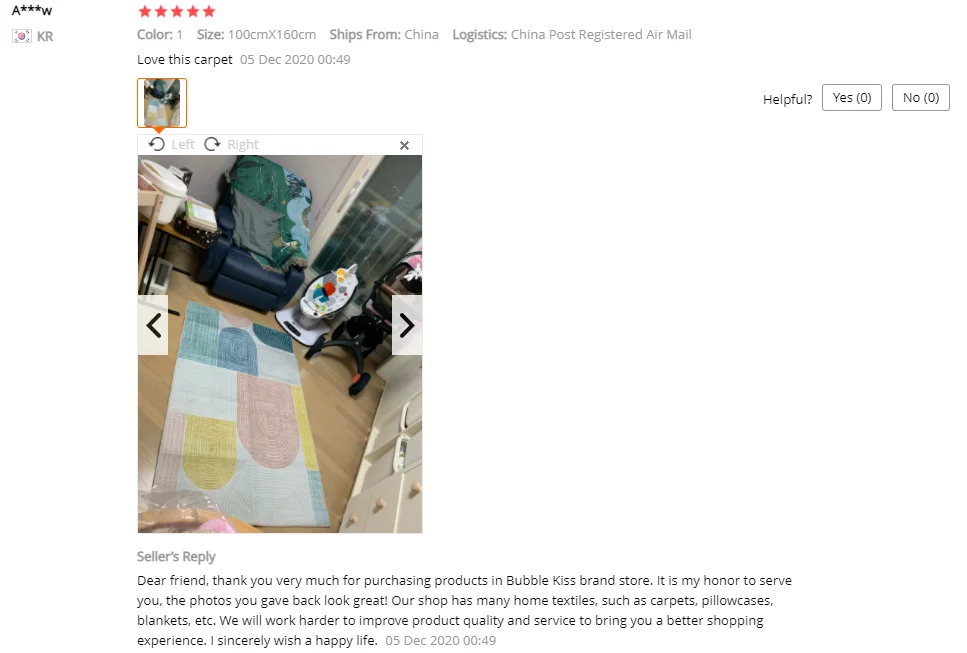Click the KR country code label
967x653 pixels.
tap(45, 36)
